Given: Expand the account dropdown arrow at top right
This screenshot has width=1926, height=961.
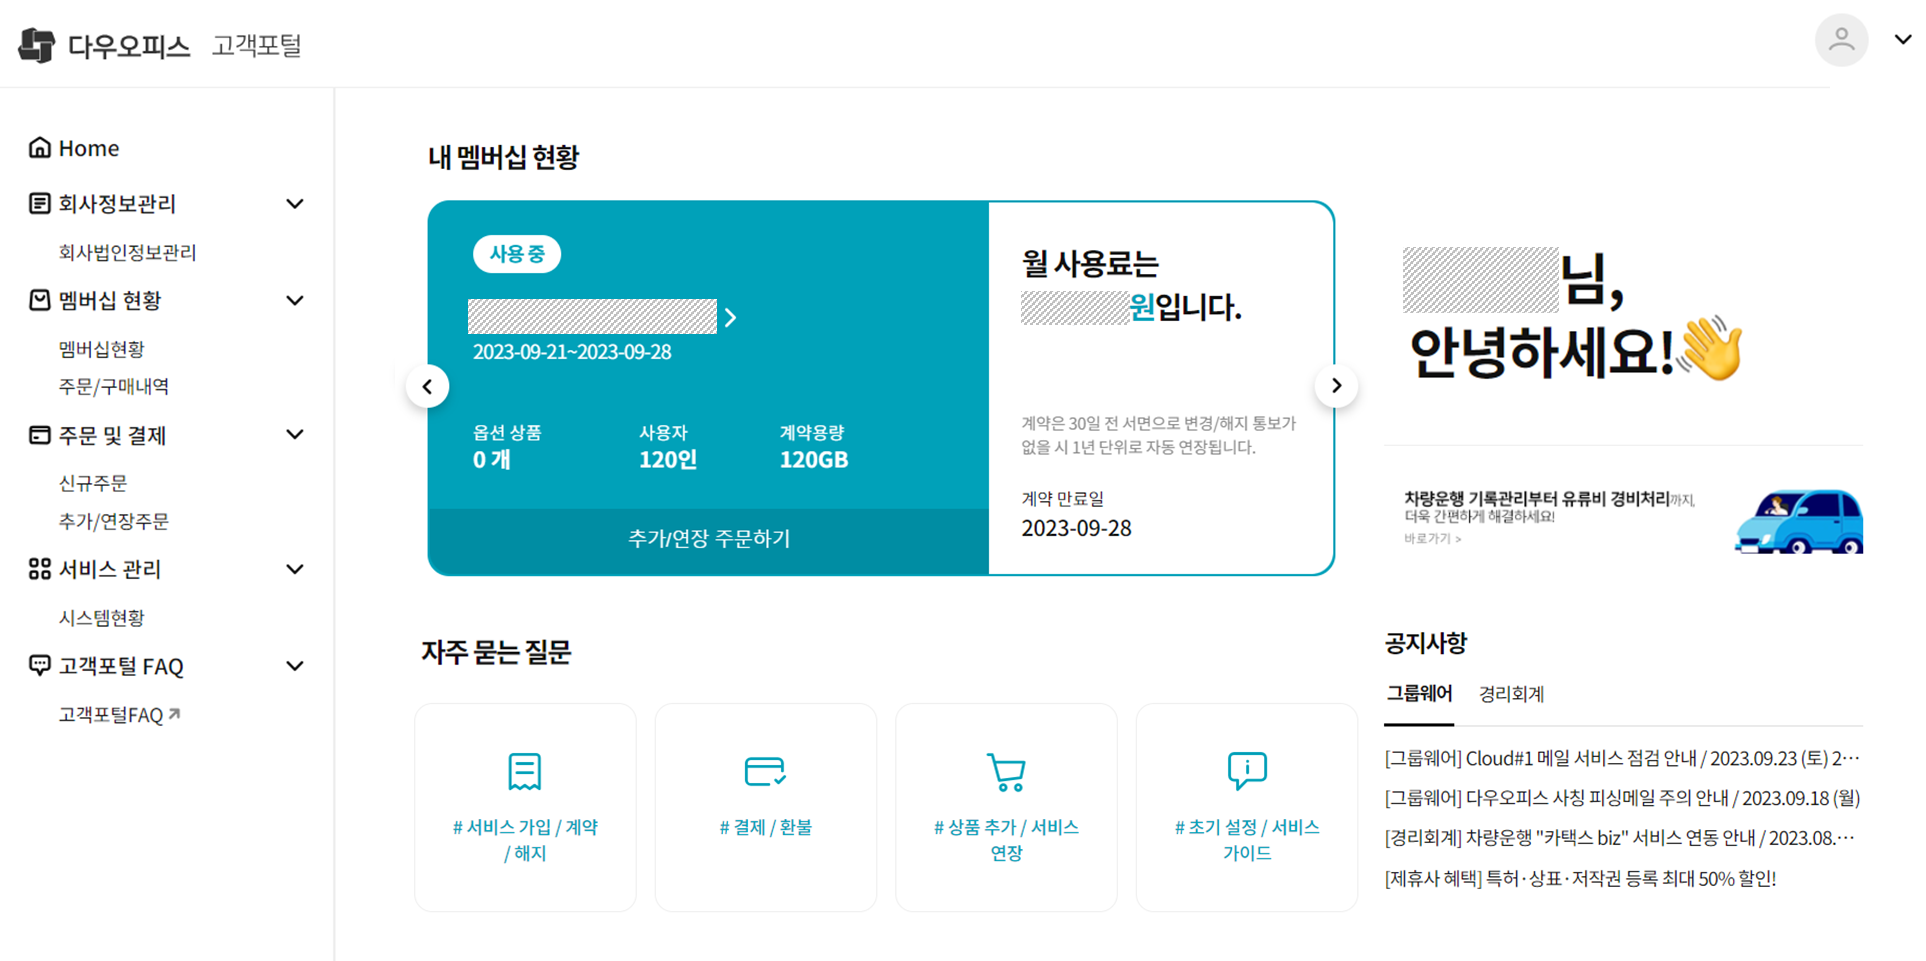Looking at the screenshot, I should coord(1902,40).
